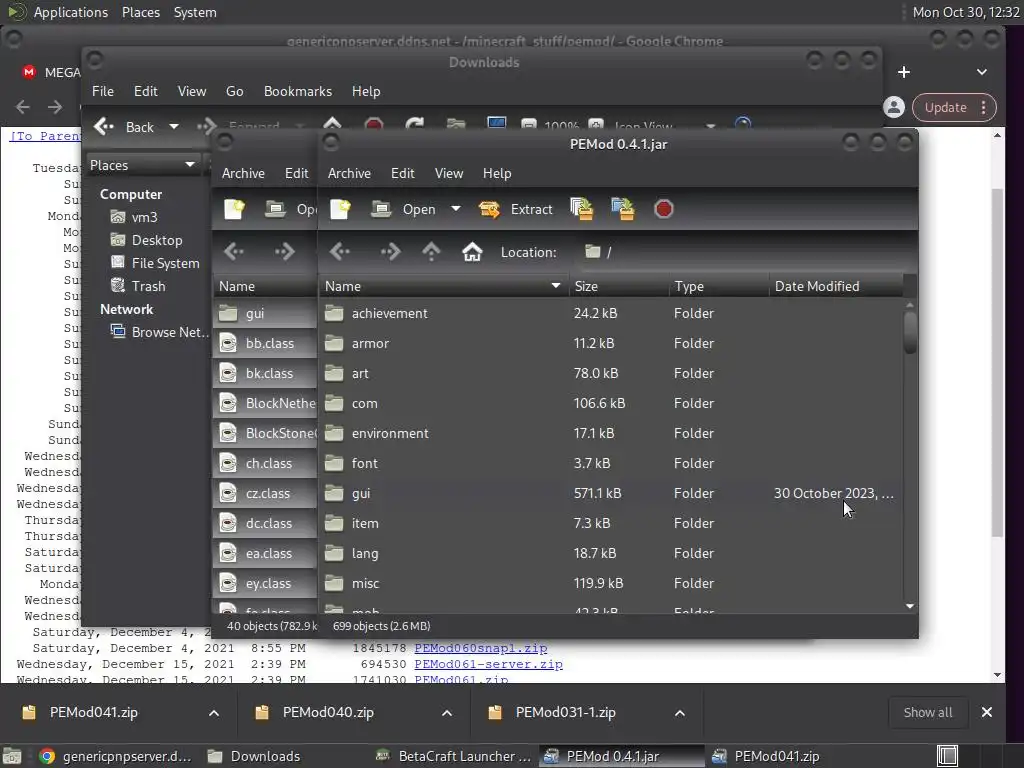Go up one level in the archive
The height and width of the screenshot is (768, 1024).
click(431, 252)
